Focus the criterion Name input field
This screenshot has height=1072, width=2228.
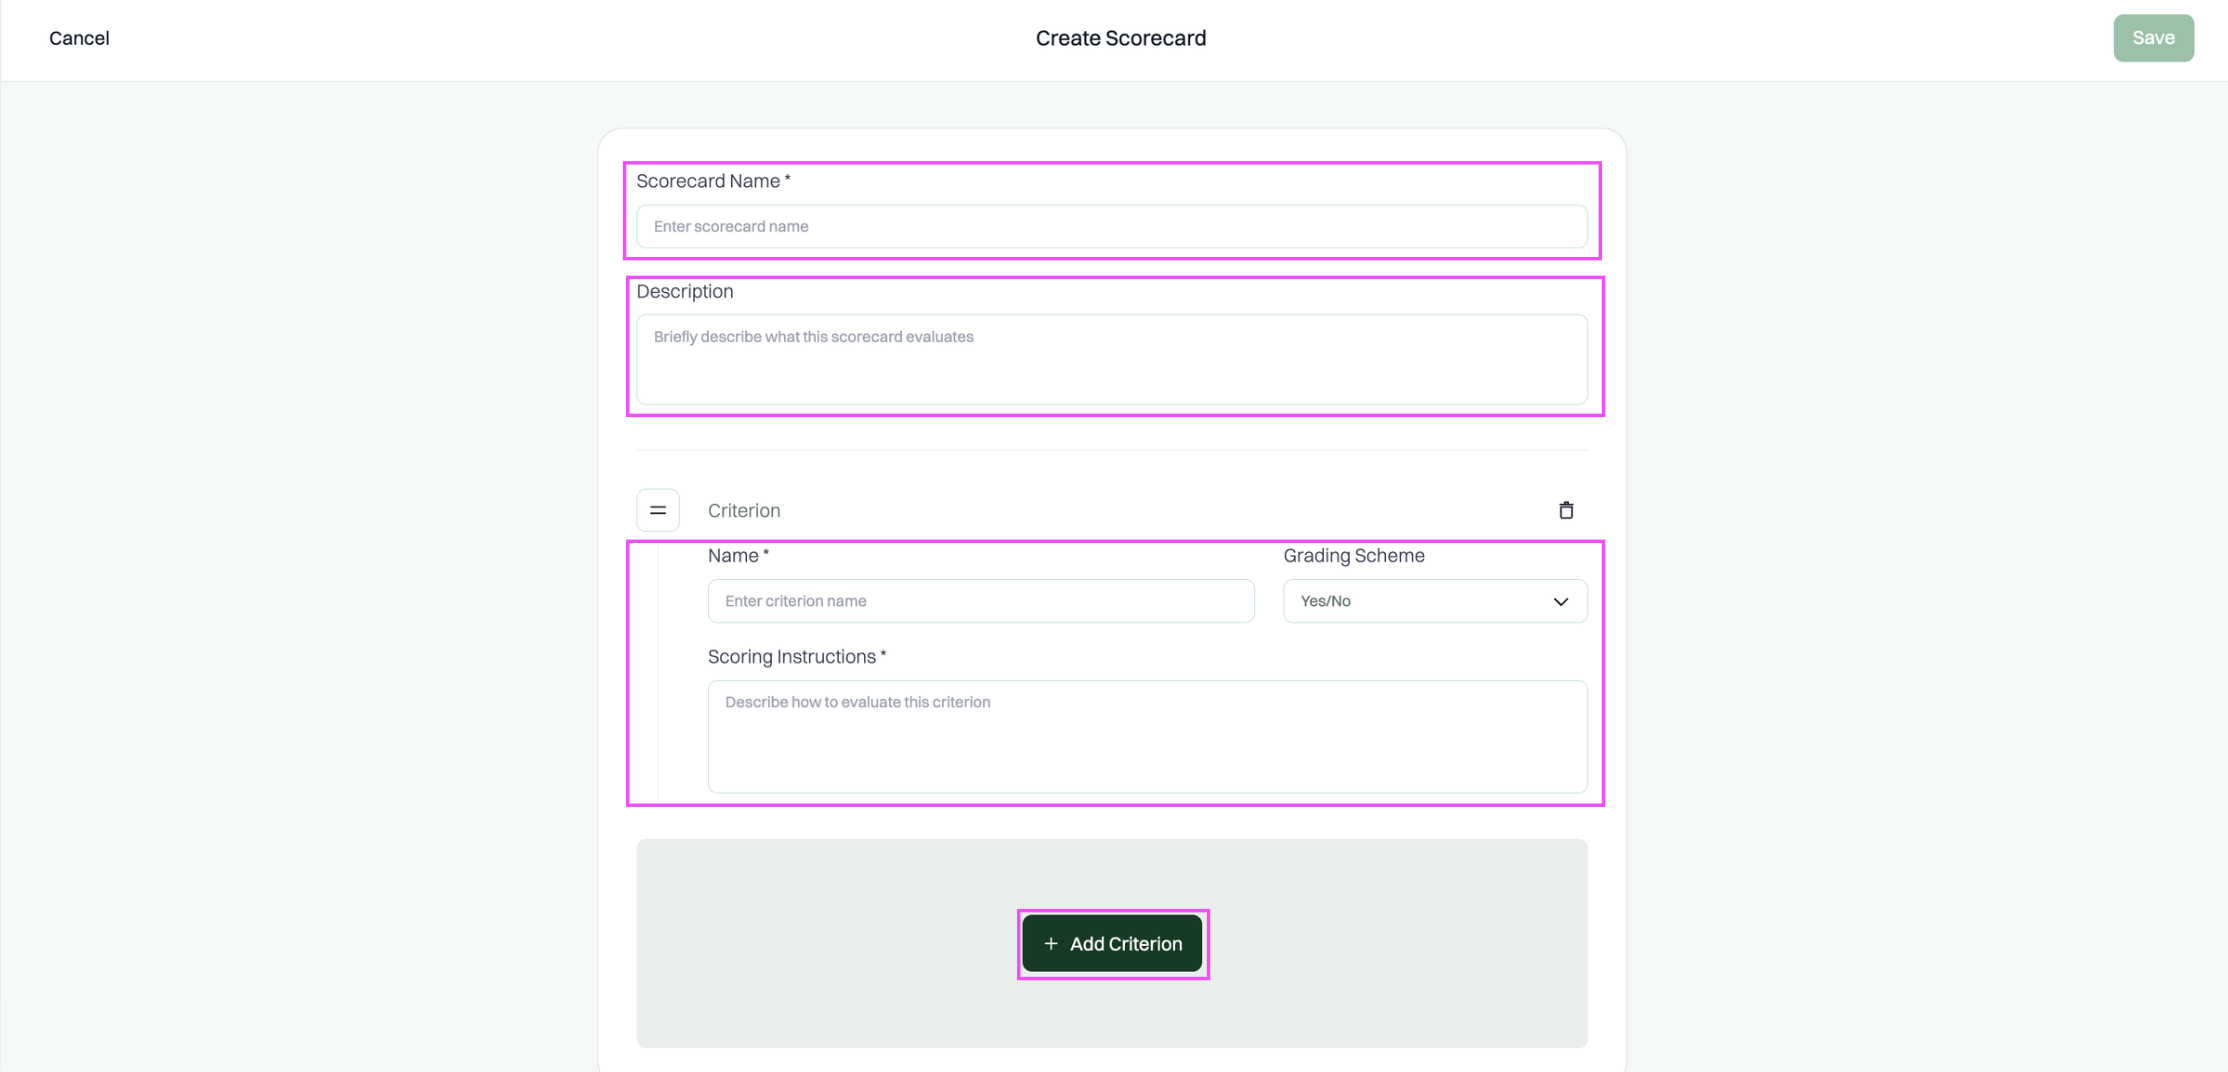tap(981, 601)
